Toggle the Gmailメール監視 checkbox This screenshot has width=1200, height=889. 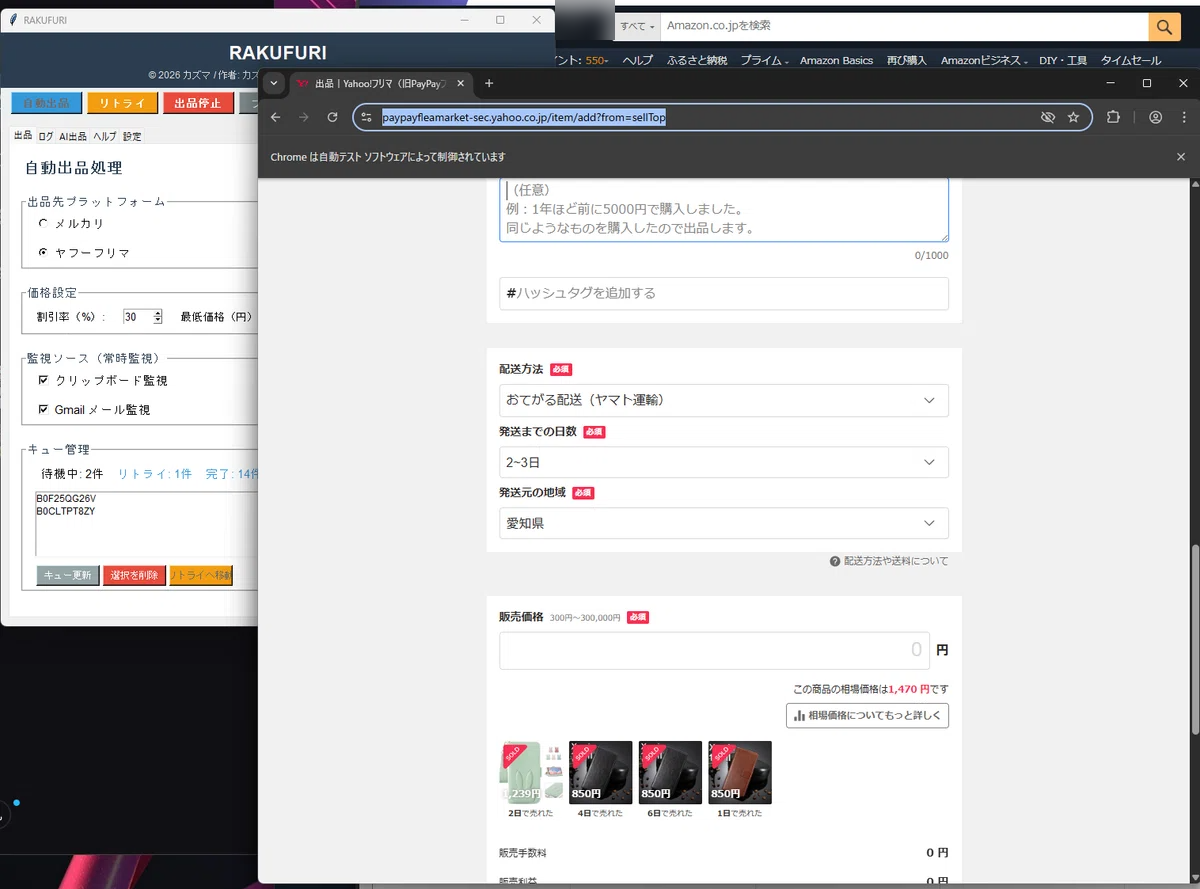click(43, 409)
